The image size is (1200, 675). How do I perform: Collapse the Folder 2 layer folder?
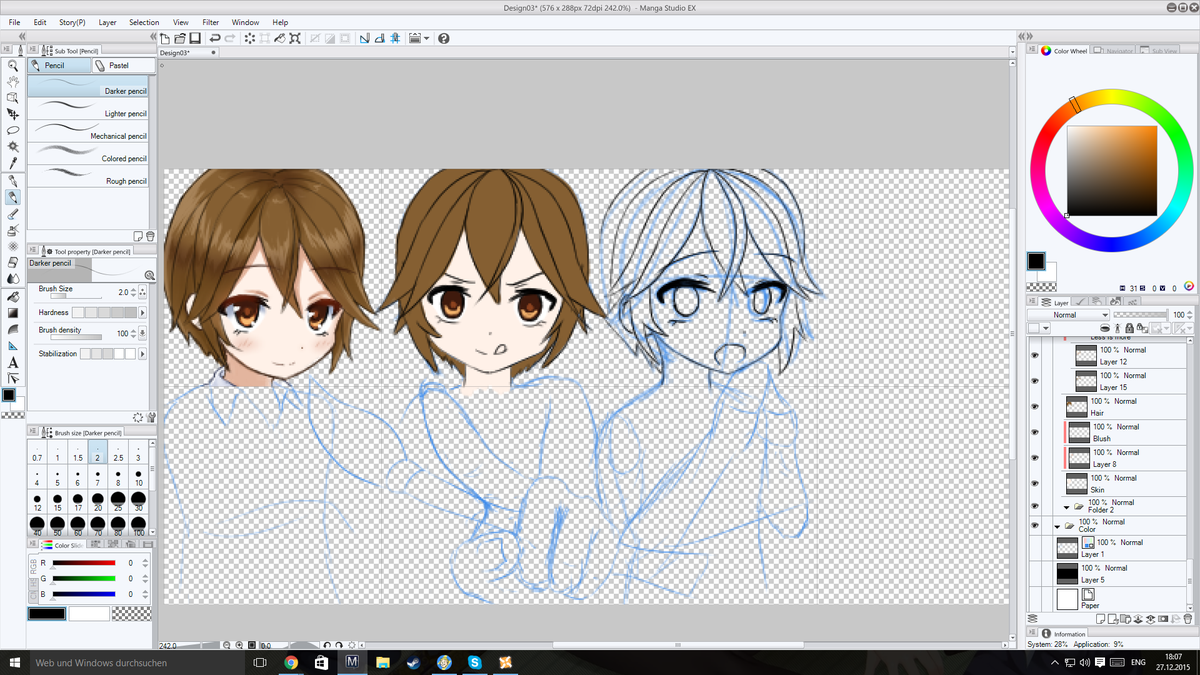(1067, 507)
